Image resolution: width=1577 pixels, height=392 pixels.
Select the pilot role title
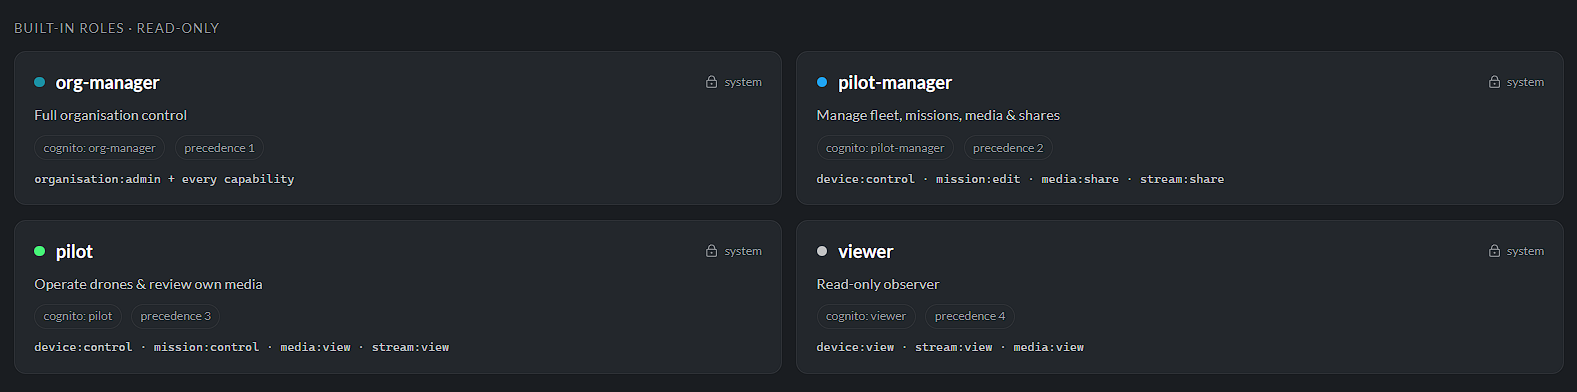point(74,252)
